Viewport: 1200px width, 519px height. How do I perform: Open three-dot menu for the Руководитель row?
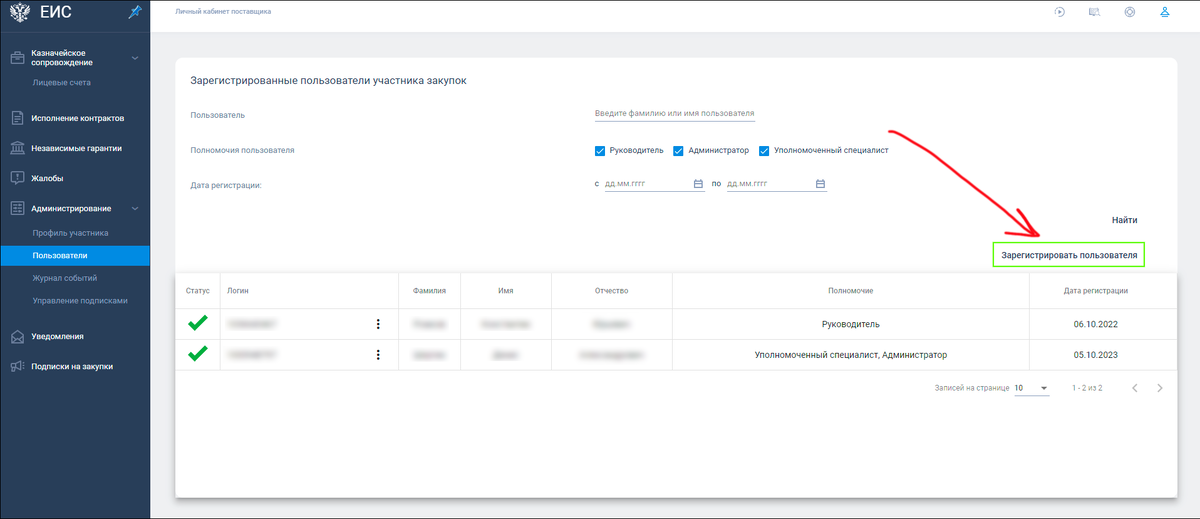(378, 323)
